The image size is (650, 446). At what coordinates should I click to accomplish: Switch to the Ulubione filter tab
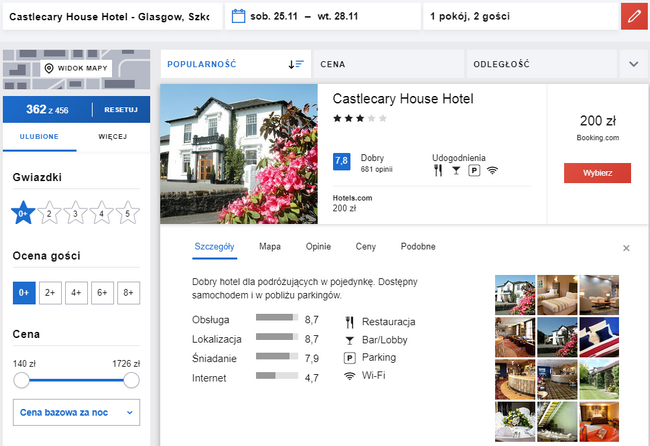tap(39, 137)
